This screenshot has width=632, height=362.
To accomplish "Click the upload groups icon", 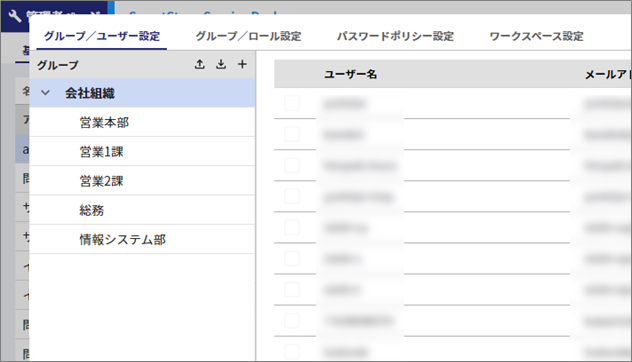I will pos(200,64).
